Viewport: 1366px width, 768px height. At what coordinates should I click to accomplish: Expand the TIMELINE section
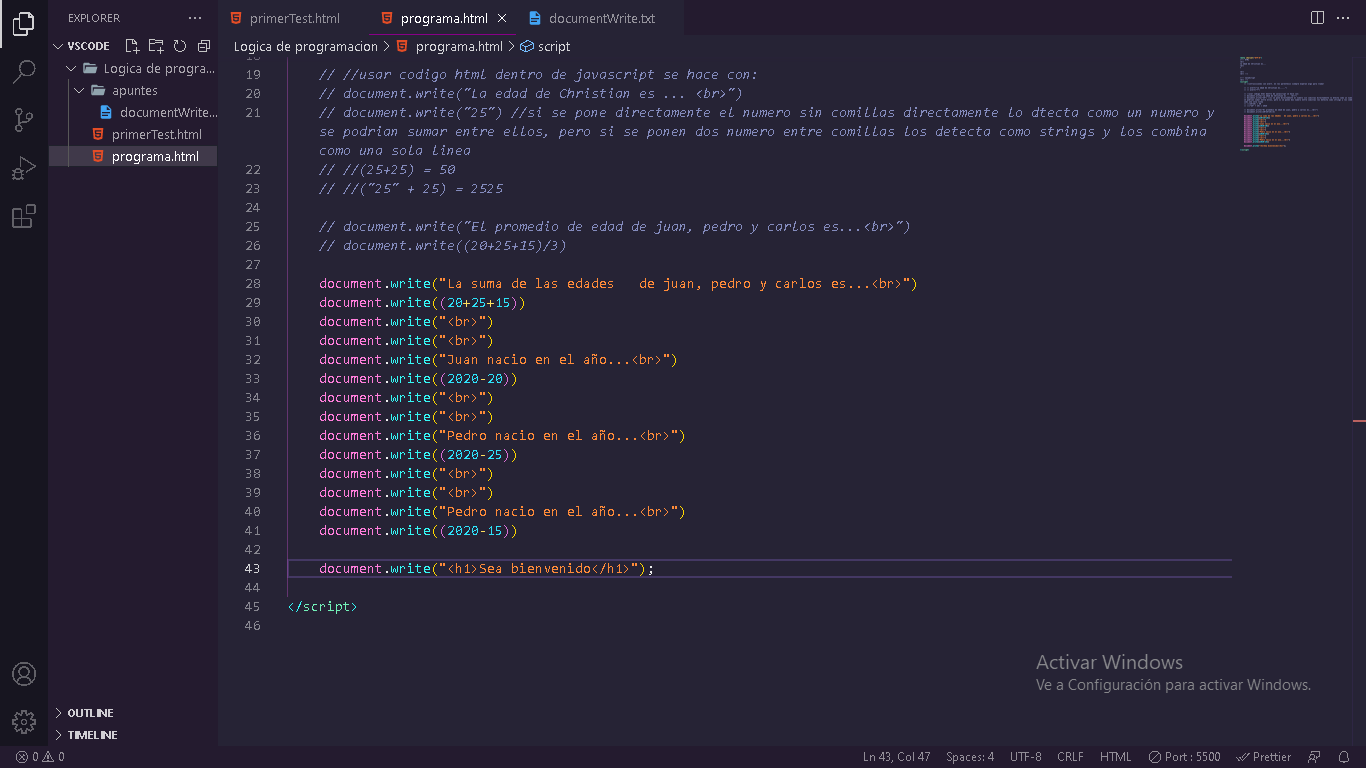click(x=92, y=735)
